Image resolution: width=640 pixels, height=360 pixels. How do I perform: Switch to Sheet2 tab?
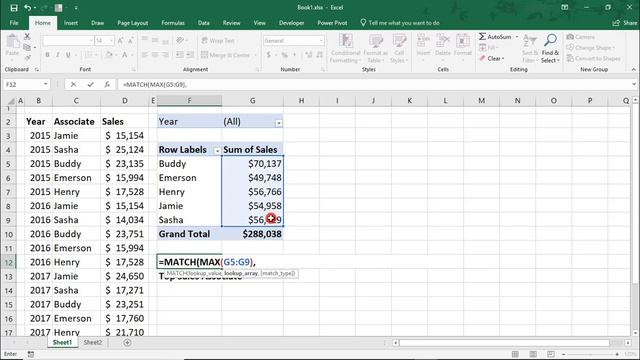tap(93, 342)
